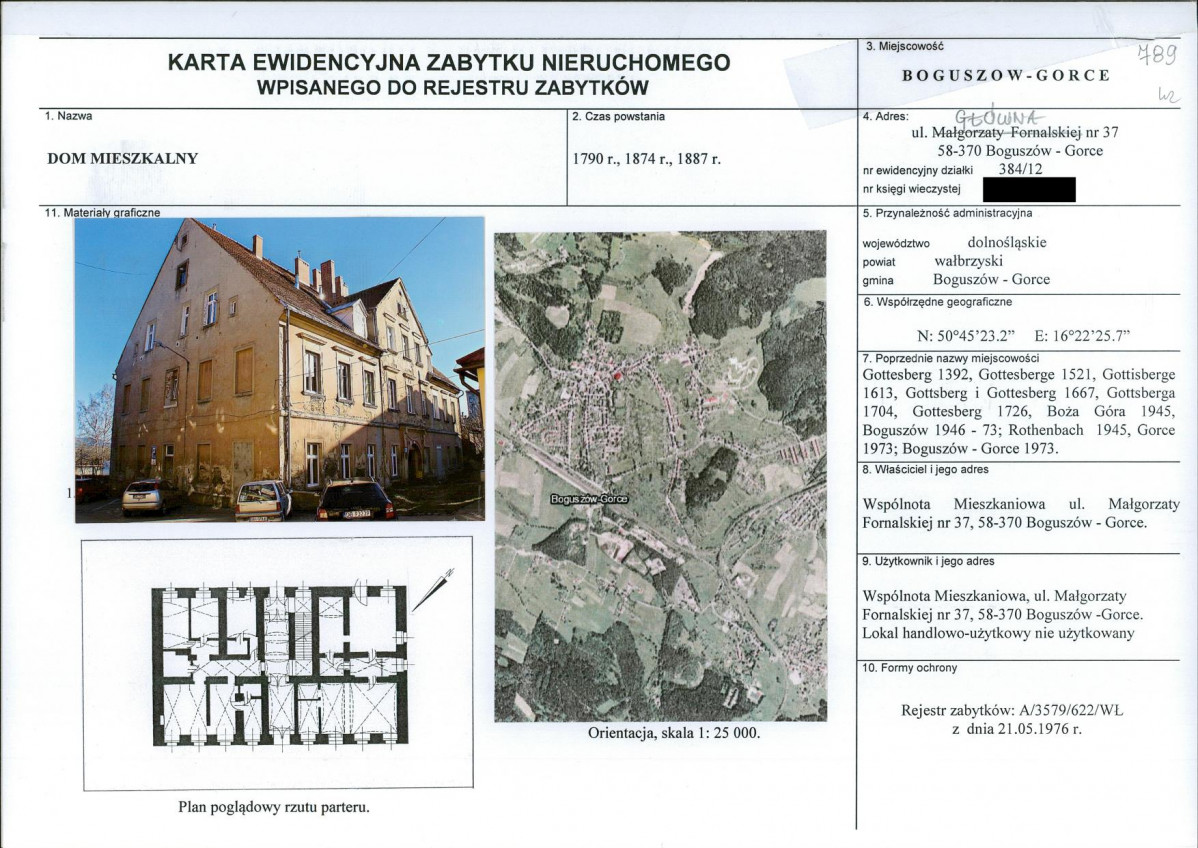Click the last former-names line '1973; Boguszów - Gorce 1973.'
The image size is (1198, 848).
[961, 448]
